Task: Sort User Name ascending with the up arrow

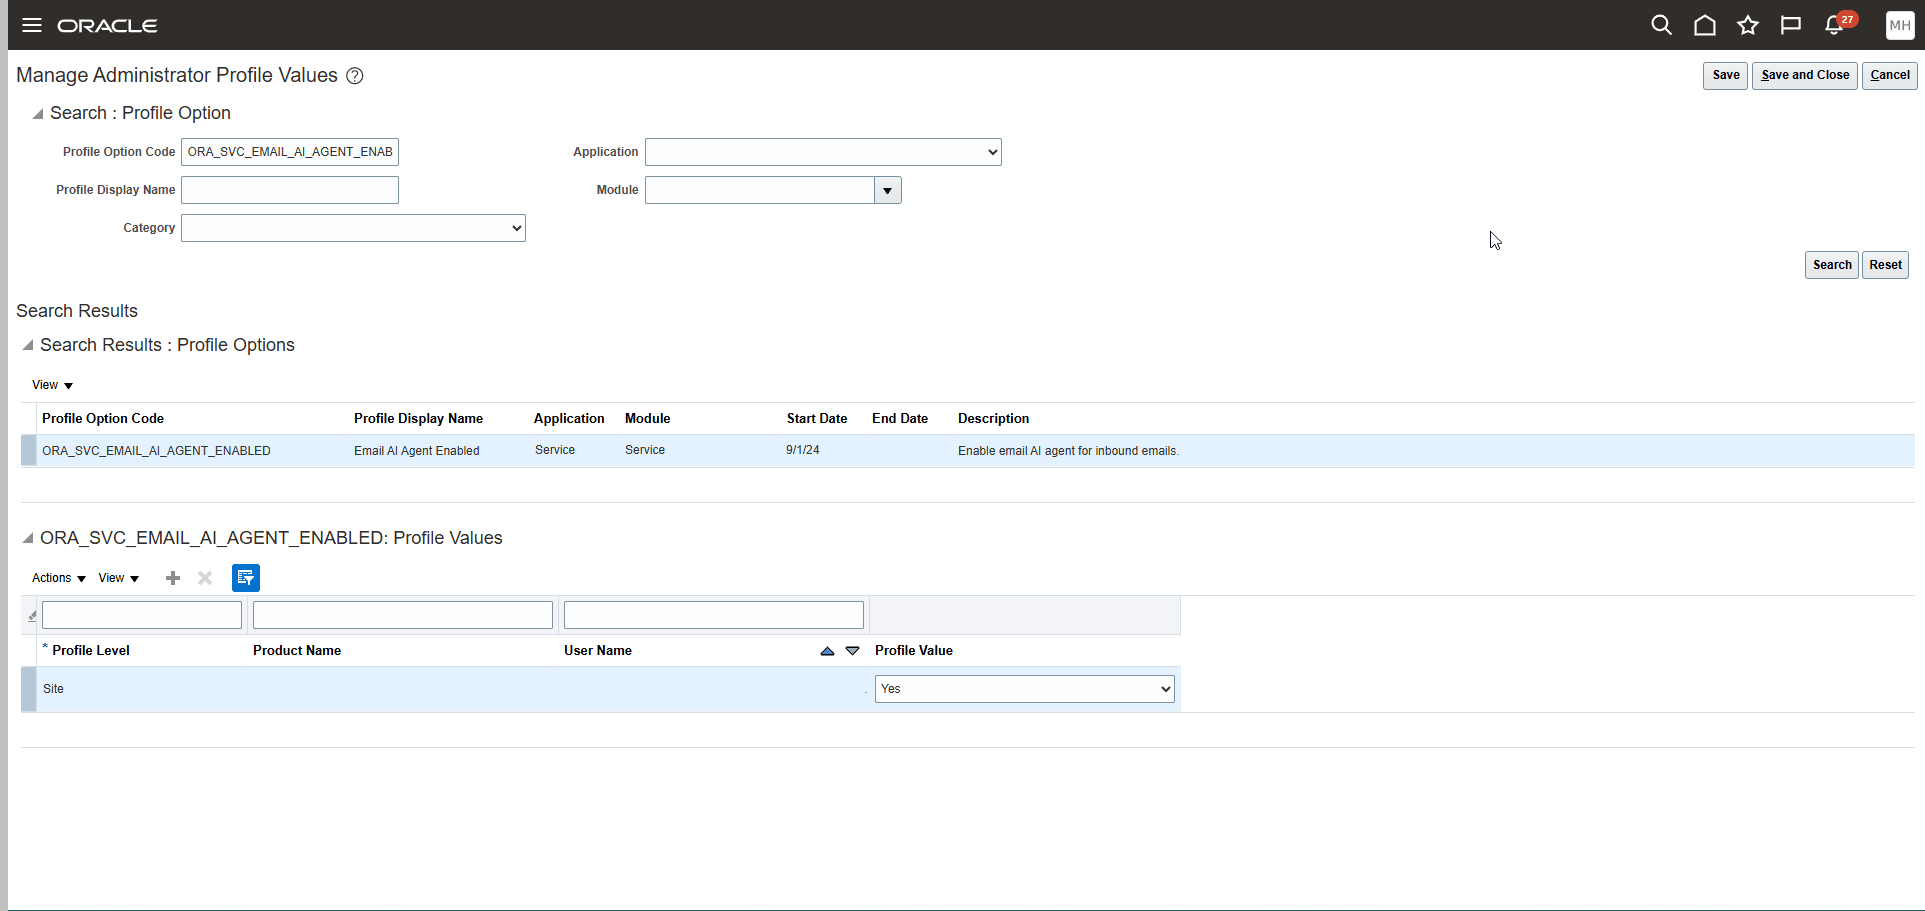Action: click(x=826, y=650)
